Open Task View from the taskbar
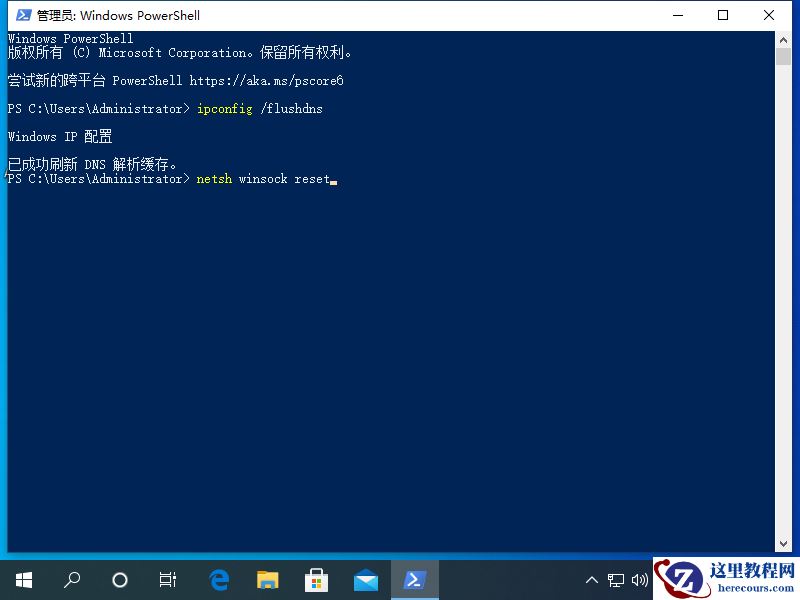 pos(167,580)
